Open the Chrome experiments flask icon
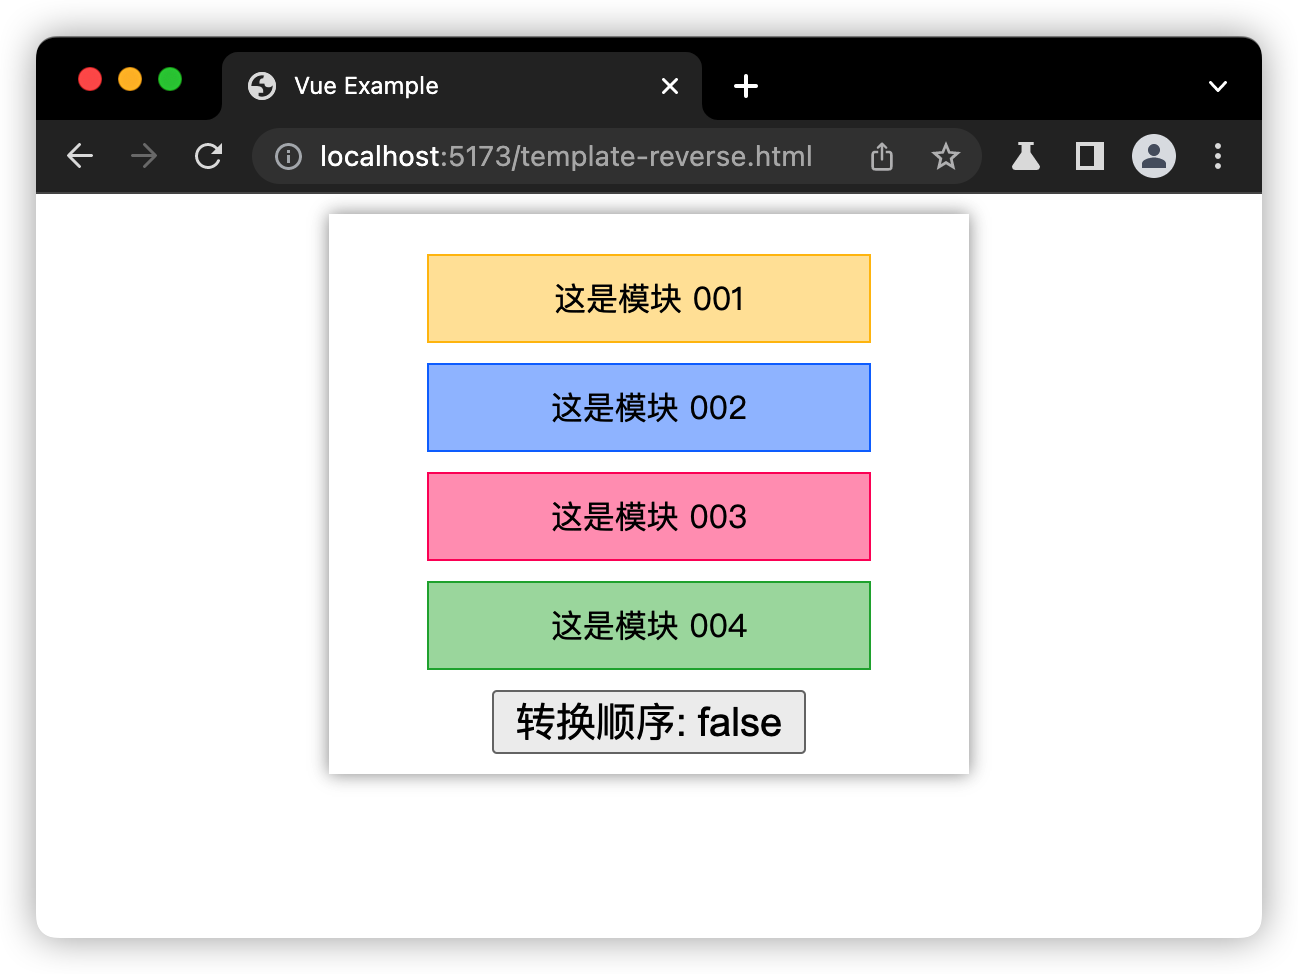Image resolution: width=1298 pixels, height=974 pixels. click(x=1025, y=156)
